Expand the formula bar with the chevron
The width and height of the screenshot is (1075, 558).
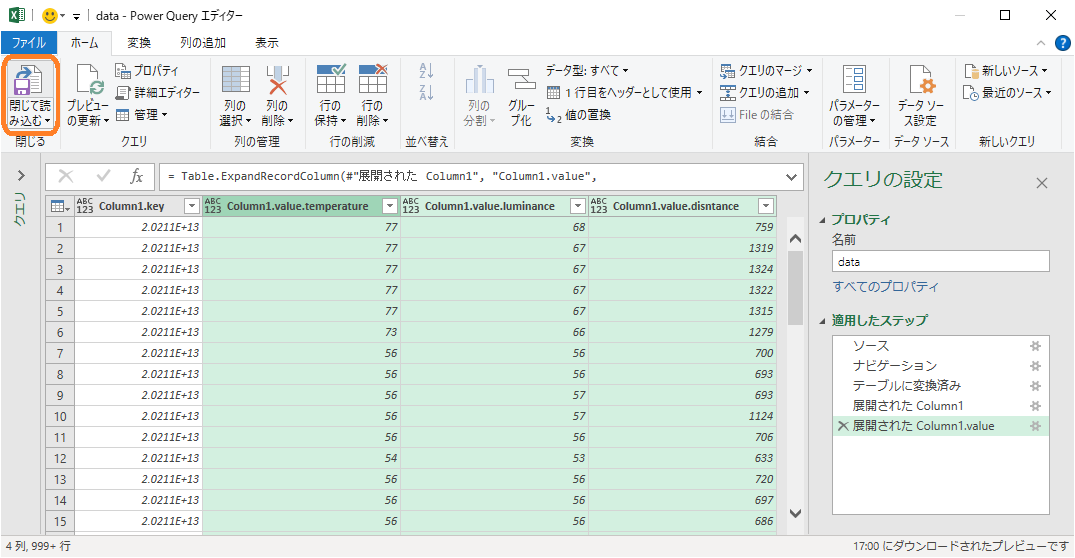click(x=792, y=177)
